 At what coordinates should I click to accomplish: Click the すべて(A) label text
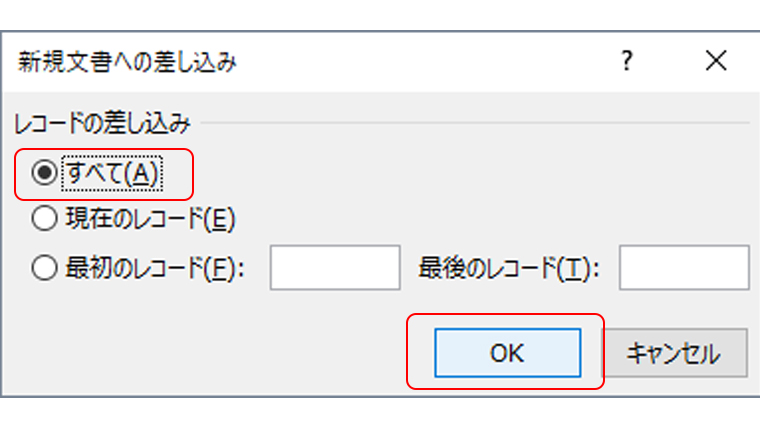[110, 173]
